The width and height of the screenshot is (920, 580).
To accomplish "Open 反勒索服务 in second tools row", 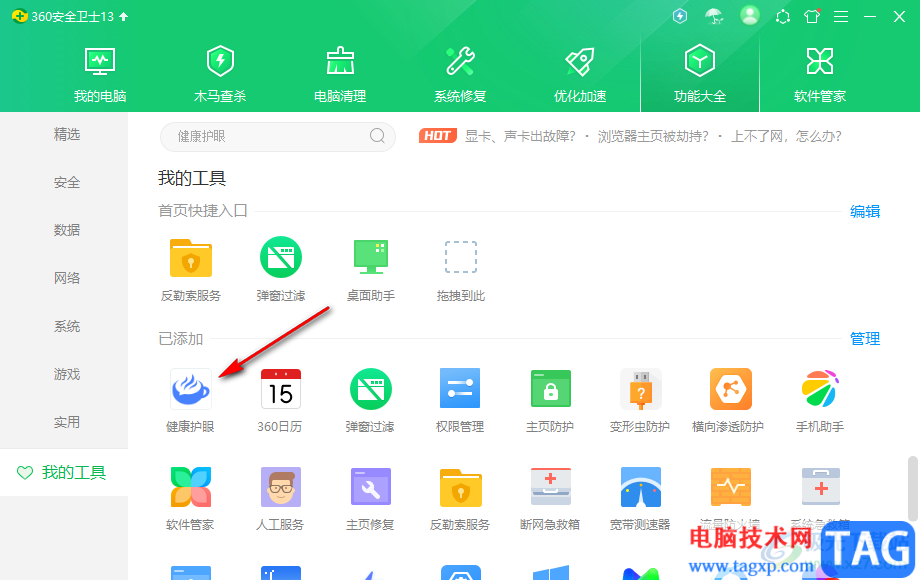I will click(x=460, y=499).
